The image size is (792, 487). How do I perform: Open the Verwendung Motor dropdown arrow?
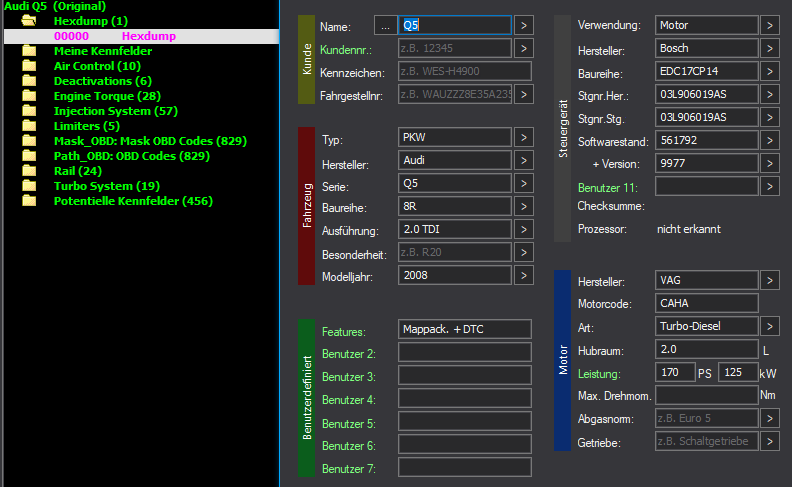click(x=769, y=25)
